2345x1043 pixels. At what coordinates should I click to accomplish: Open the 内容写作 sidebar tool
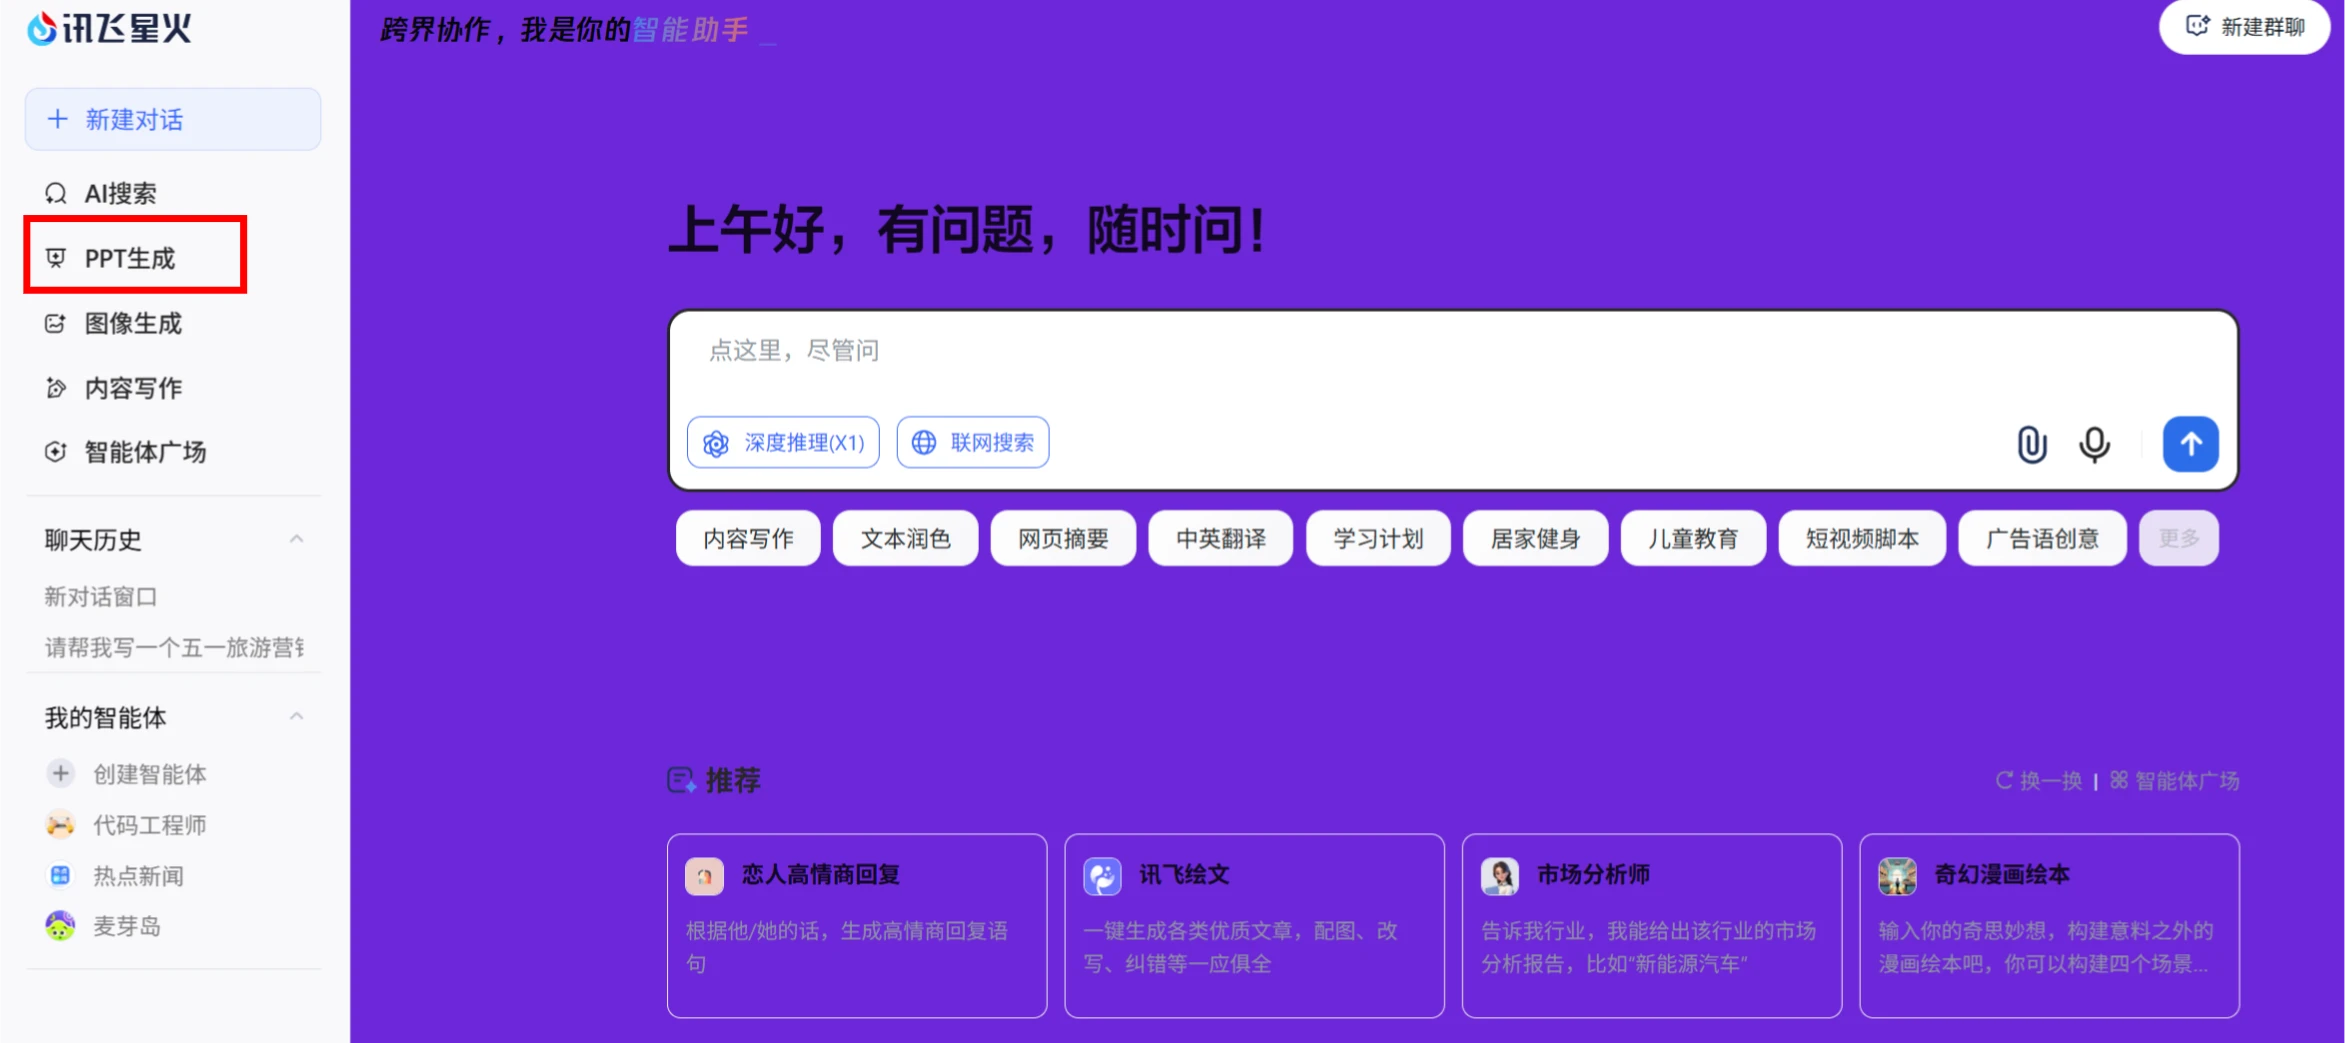[132, 388]
